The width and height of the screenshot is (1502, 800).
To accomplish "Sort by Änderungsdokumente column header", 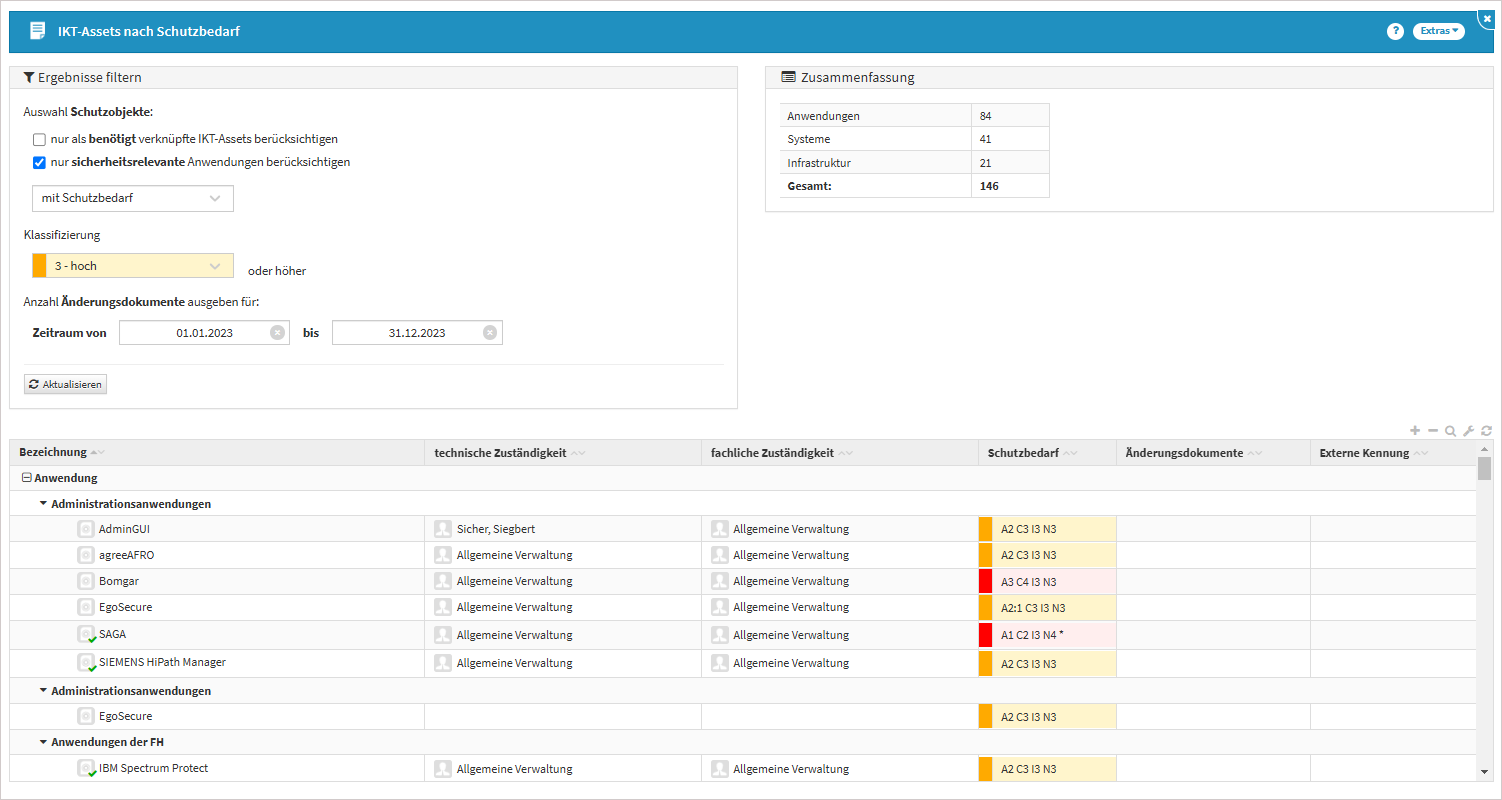I will coord(1184,453).
